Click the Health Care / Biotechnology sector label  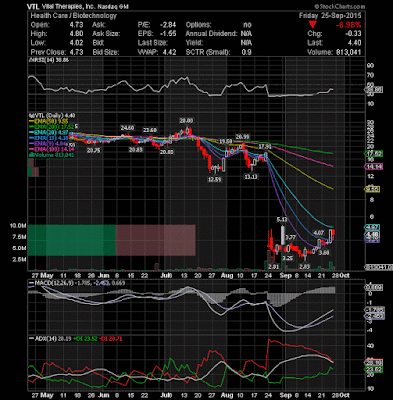[x=74, y=16]
